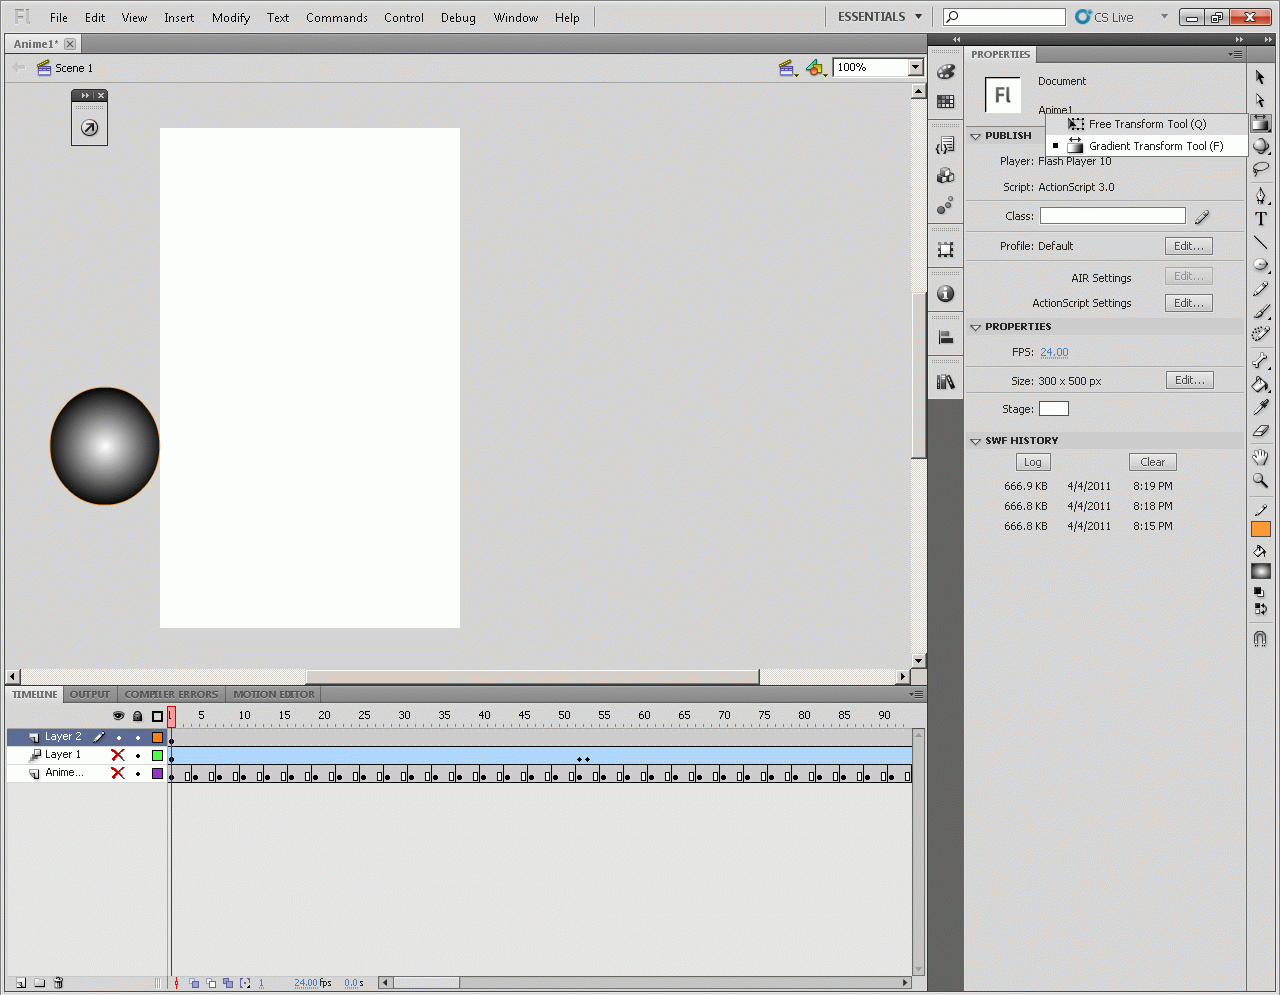Select the Paint Bucket tool
The height and width of the screenshot is (995, 1280).
(1260, 384)
